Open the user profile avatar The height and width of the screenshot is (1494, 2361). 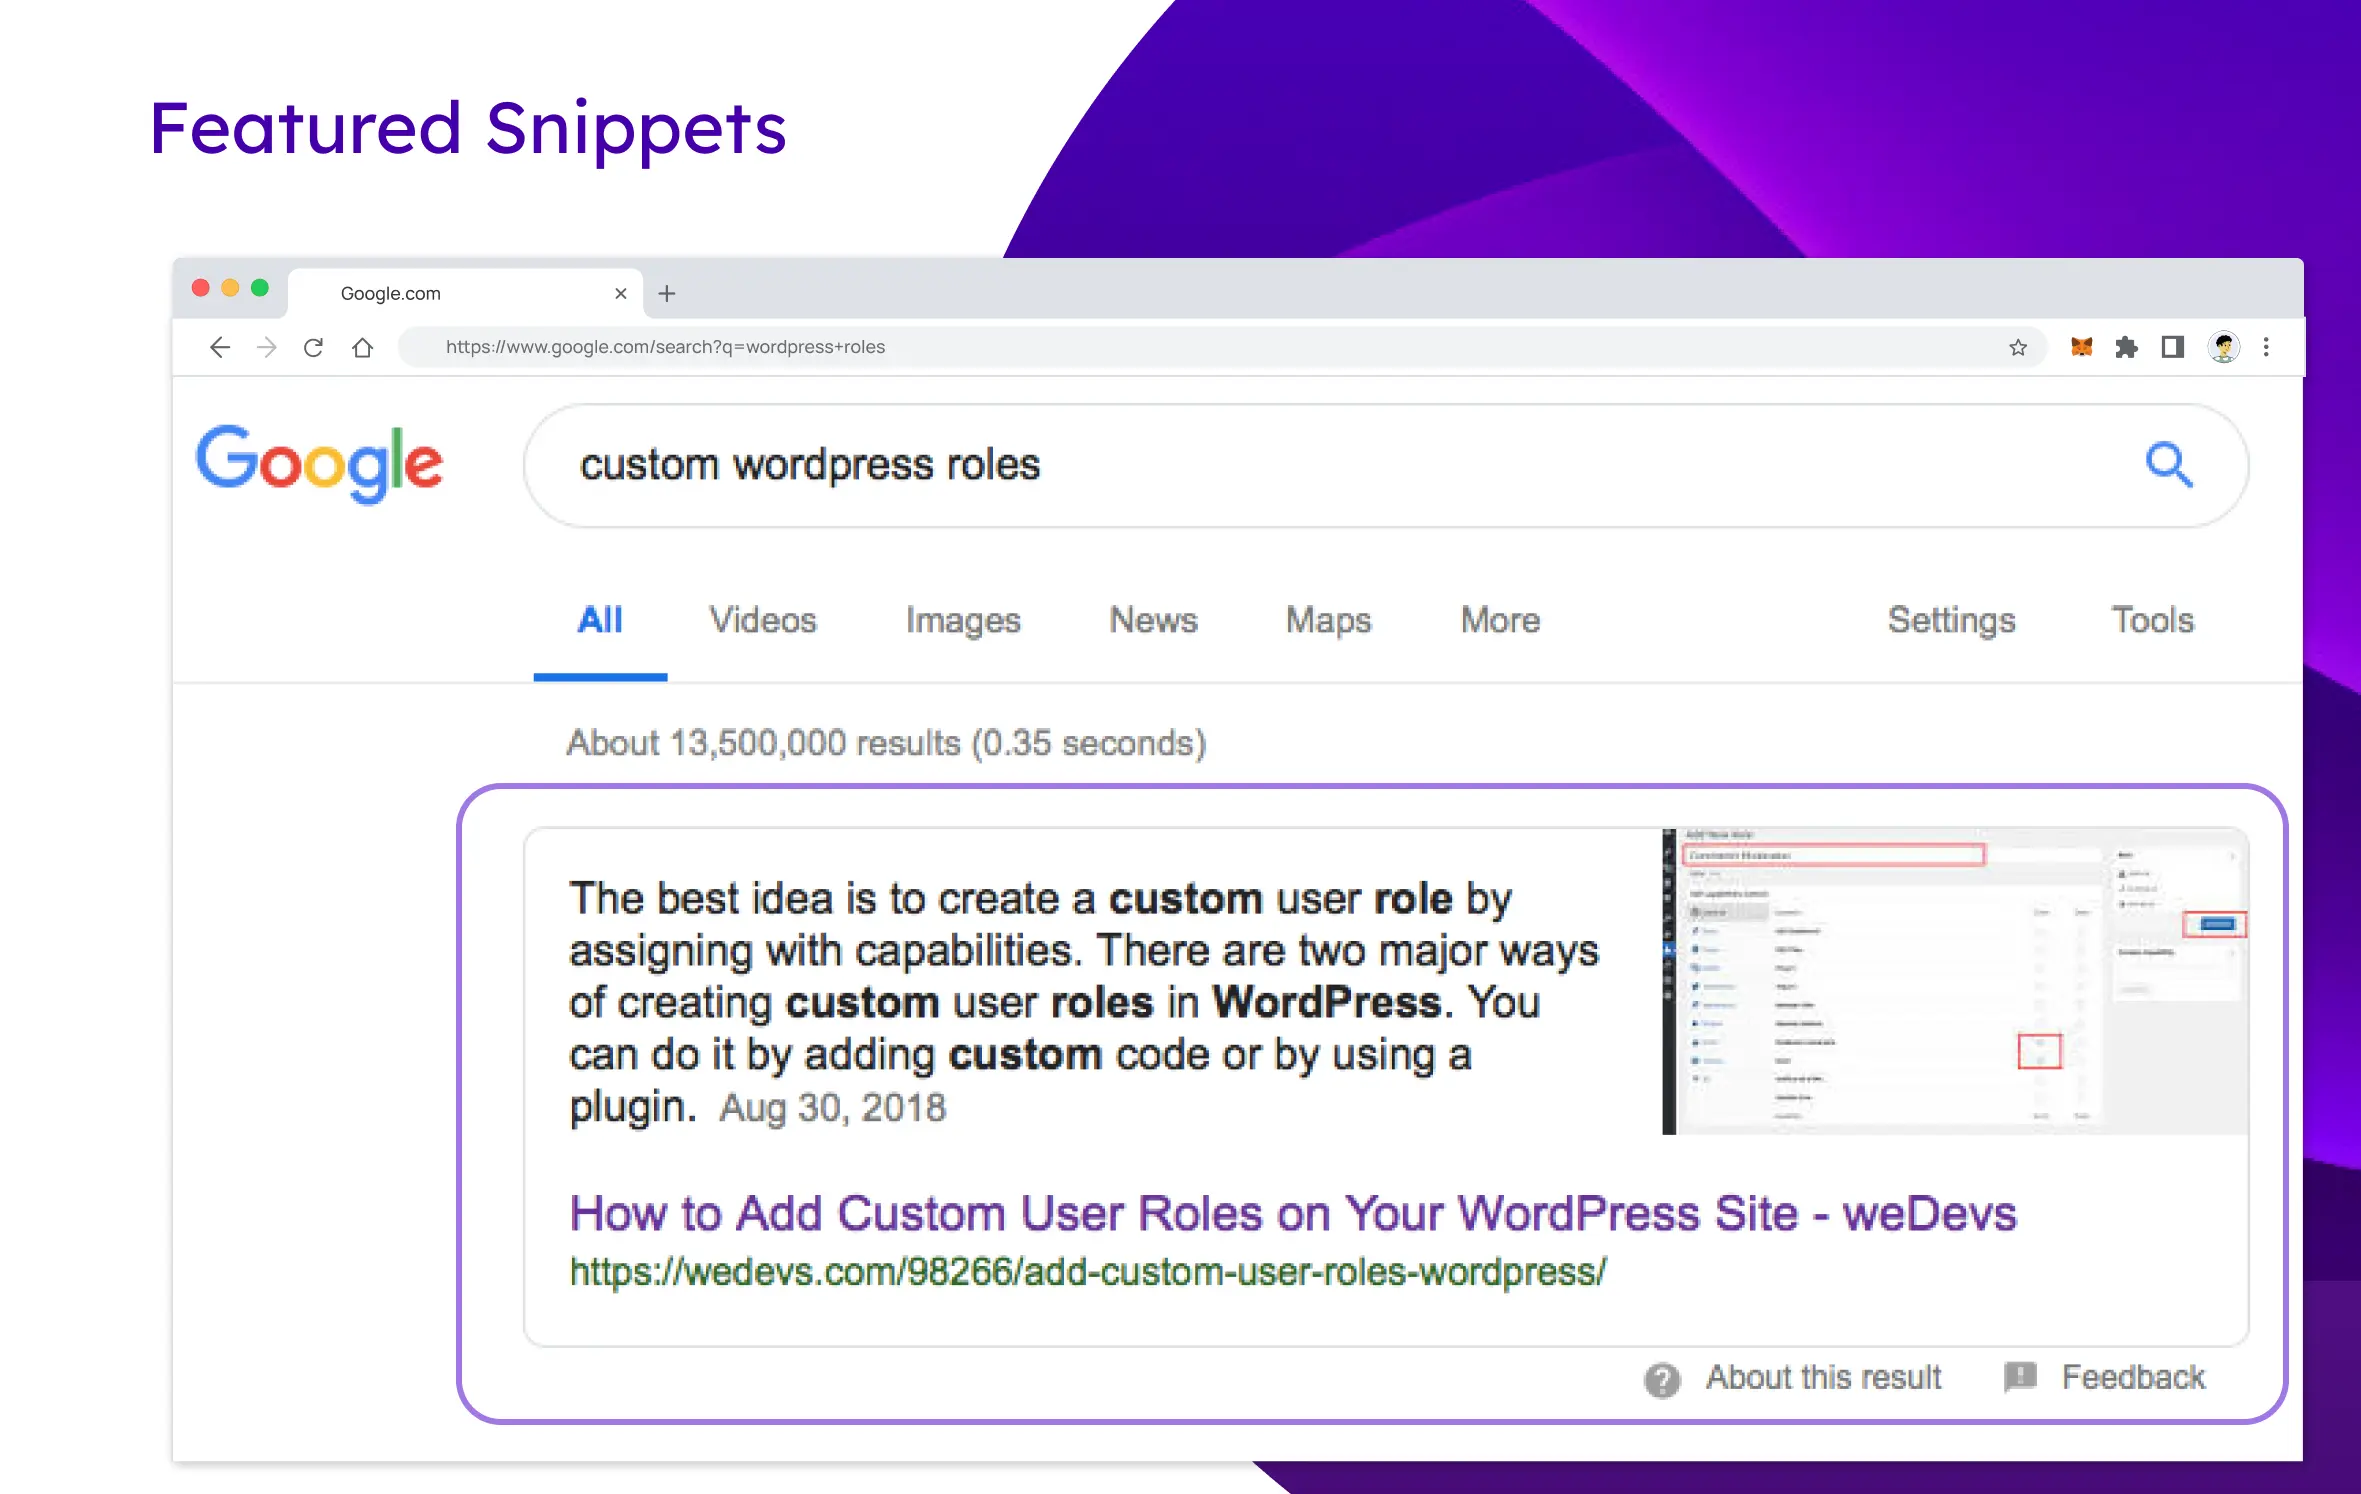(2224, 347)
